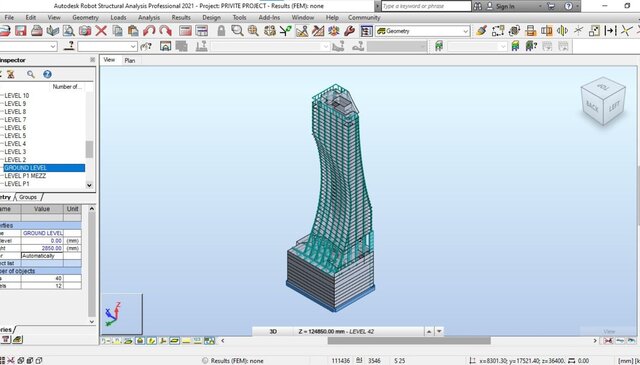The image size is (640, 365).
Task: Click the paintbrush icon right of Geometry
Action: coord(481,31)
